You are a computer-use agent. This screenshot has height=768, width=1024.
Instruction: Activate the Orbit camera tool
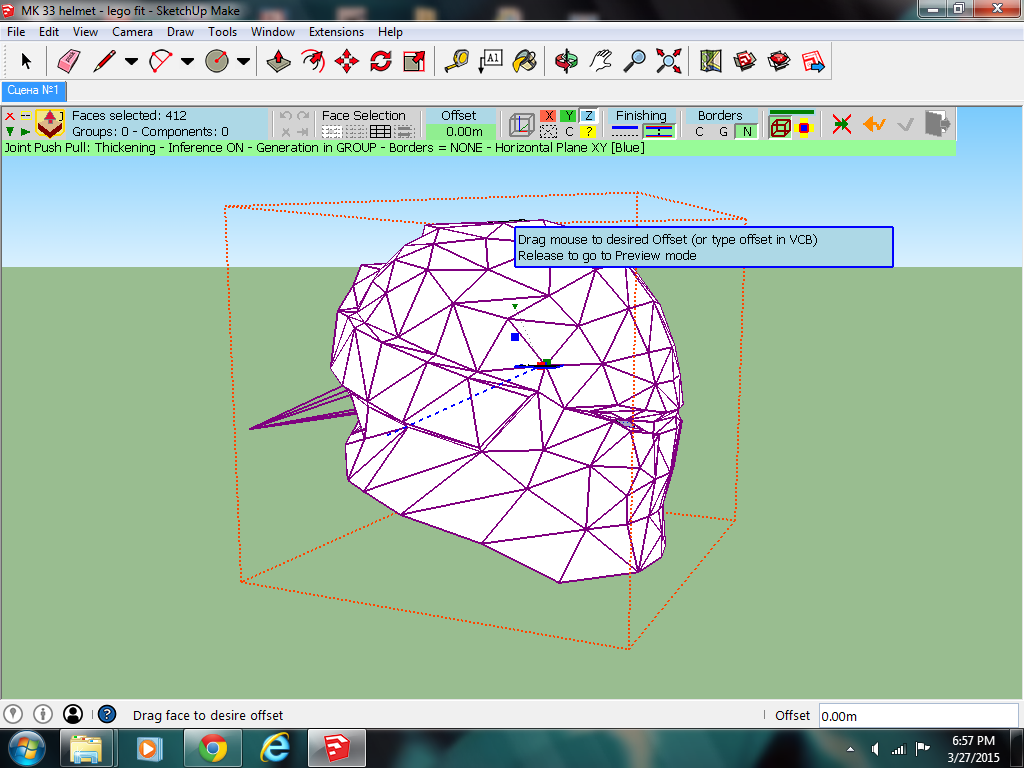point(567,62)
